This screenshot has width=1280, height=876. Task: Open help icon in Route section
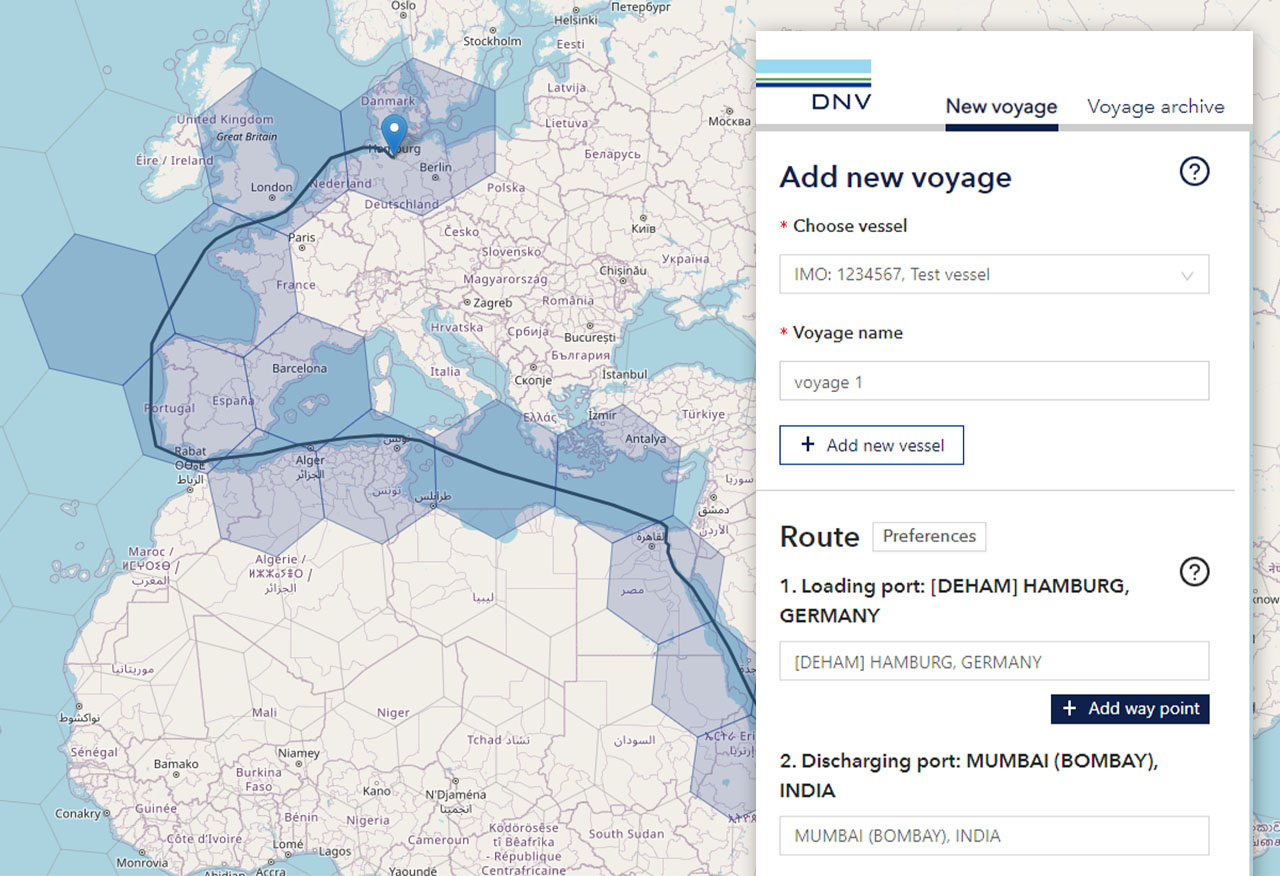[x=1194, y=571]
